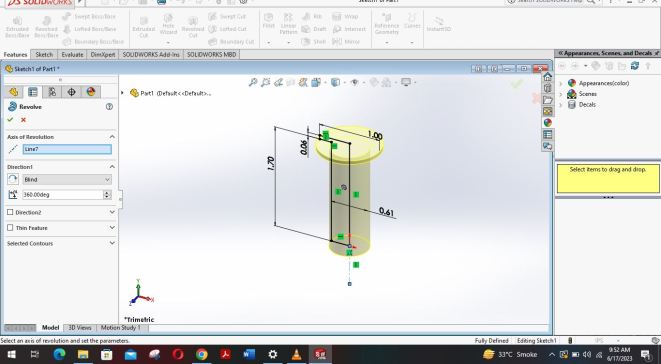Open the DisplayManager tab icon
Image resolution: width=661 pixels, height=364 pixels.
(91, 92)
